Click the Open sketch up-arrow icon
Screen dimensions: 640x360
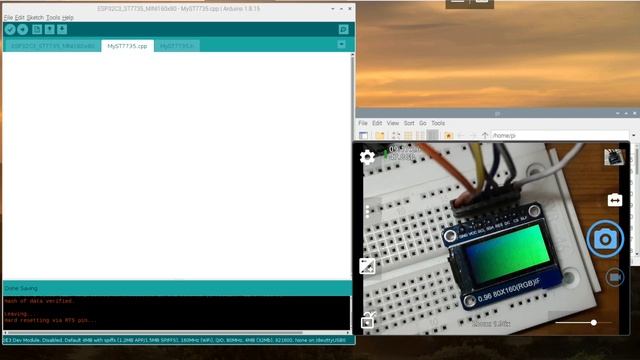[x=50, y=29]
